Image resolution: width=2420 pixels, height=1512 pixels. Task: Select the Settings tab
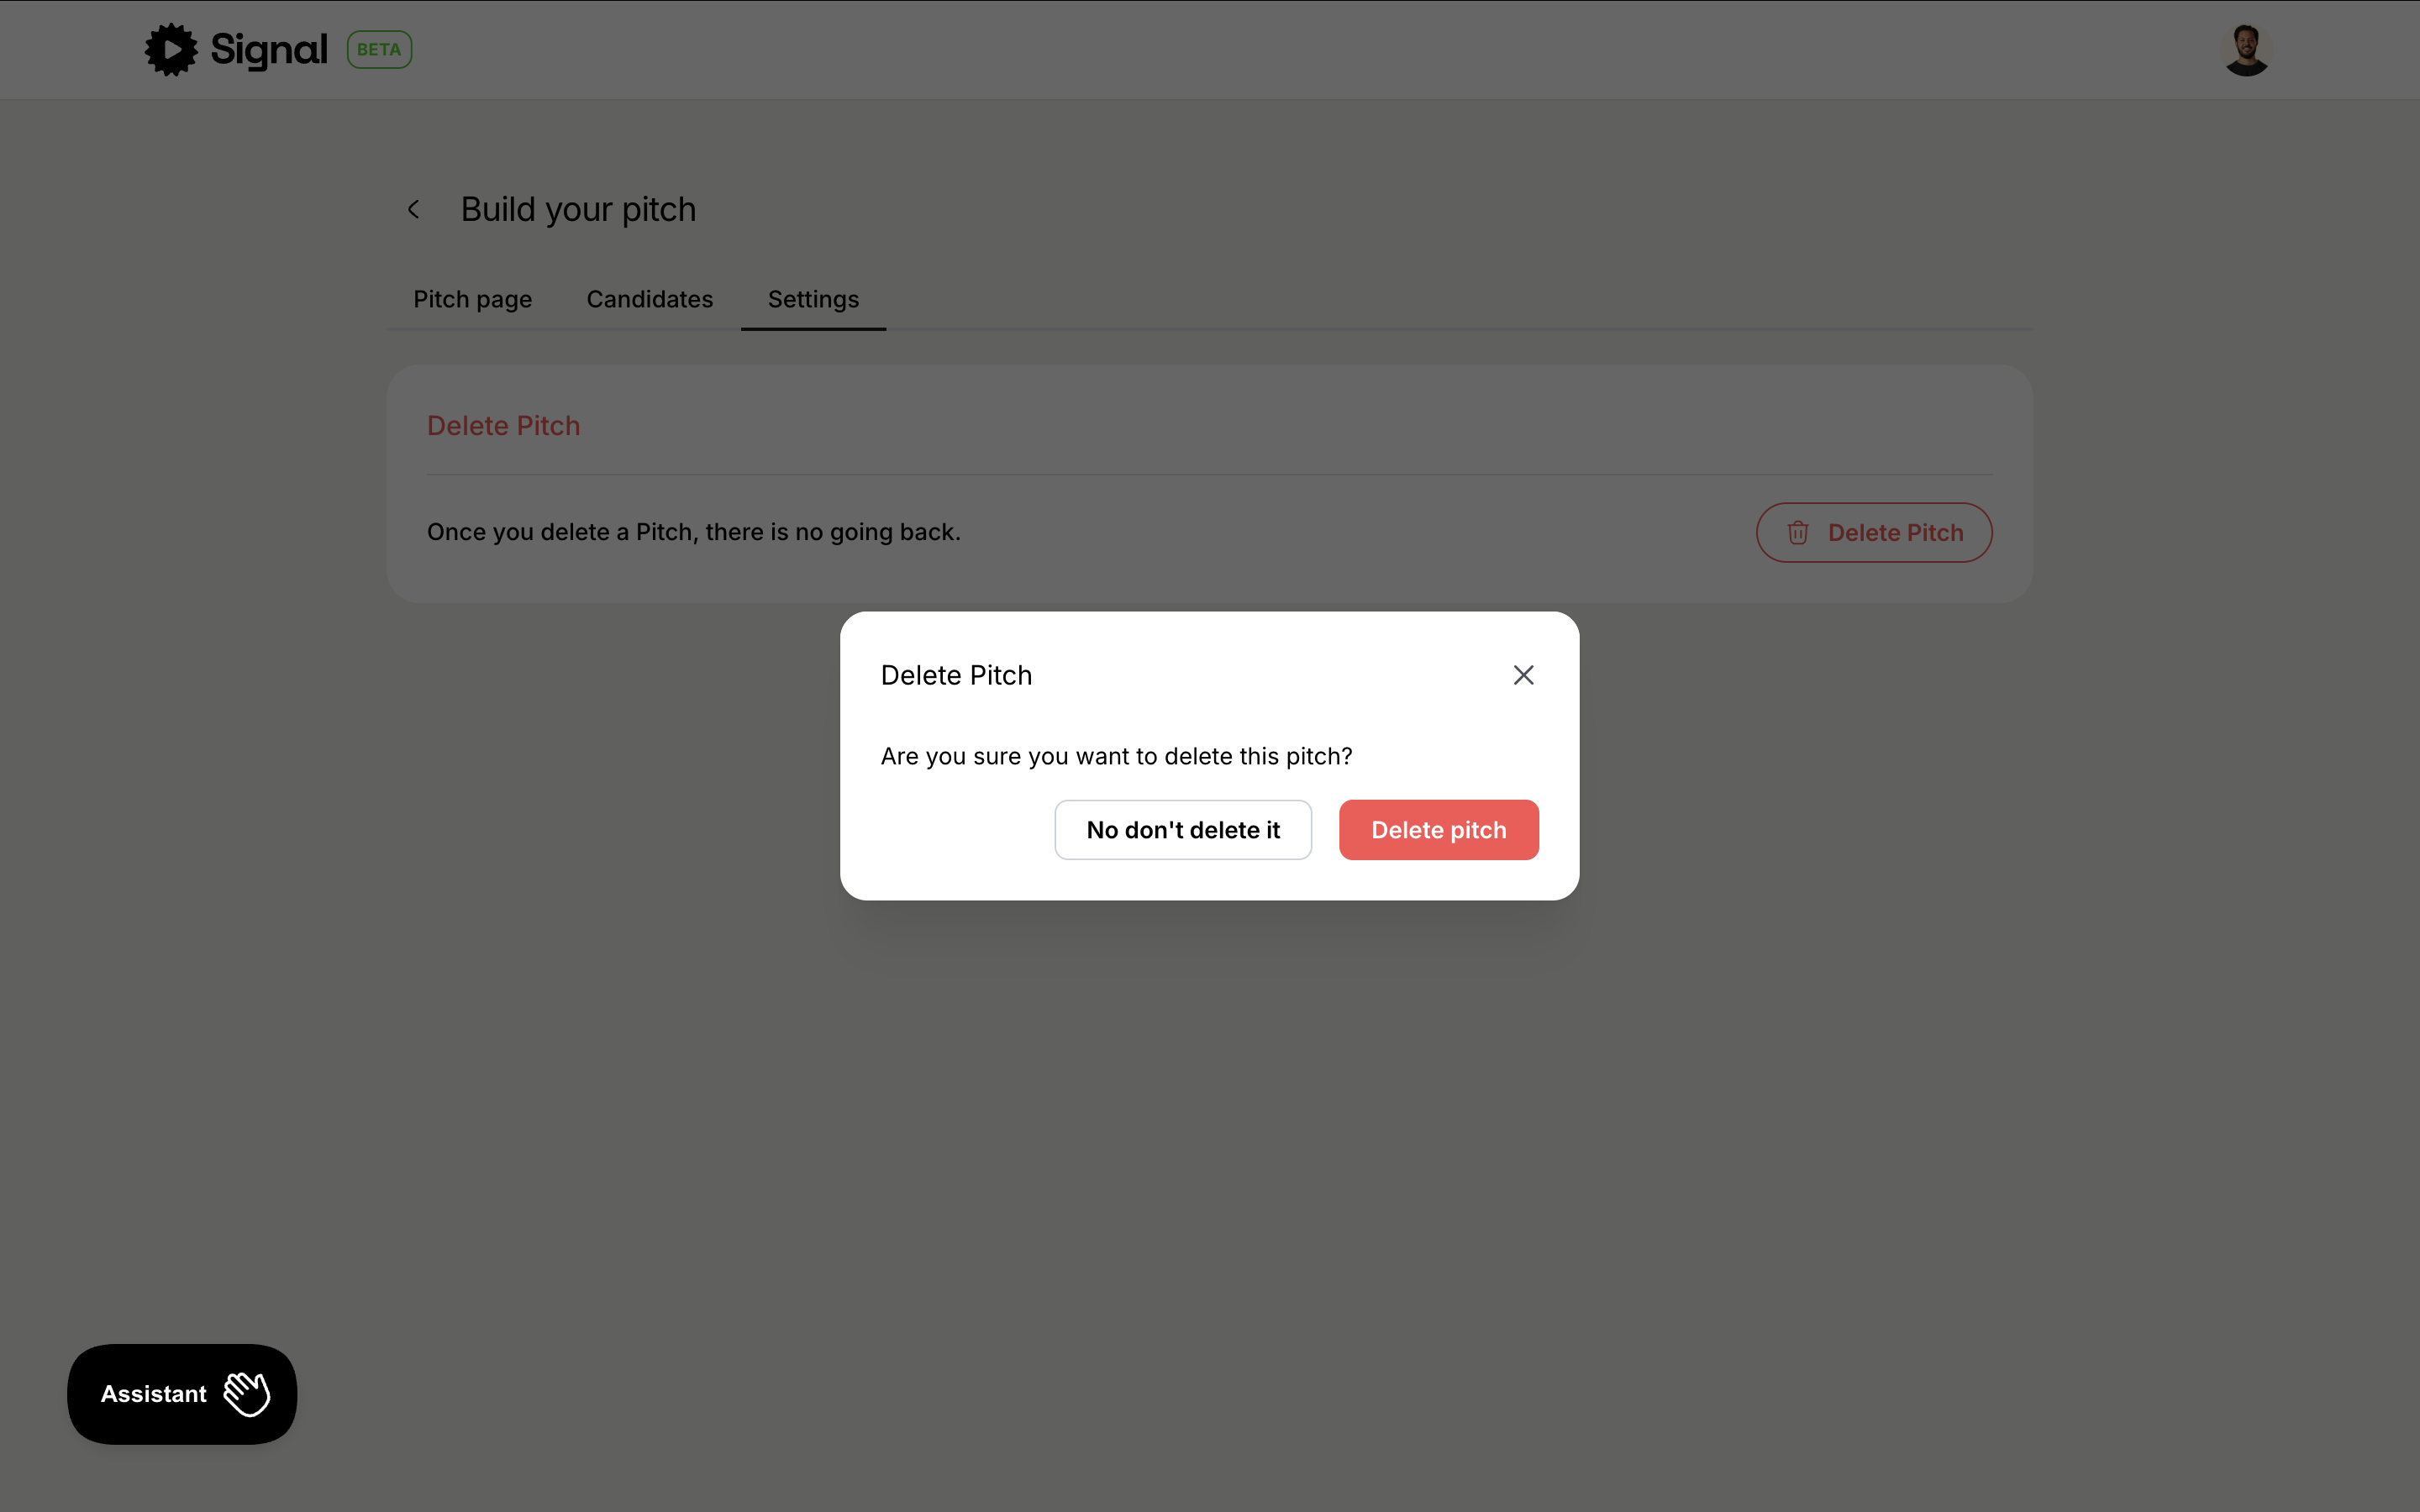point(813,299)
